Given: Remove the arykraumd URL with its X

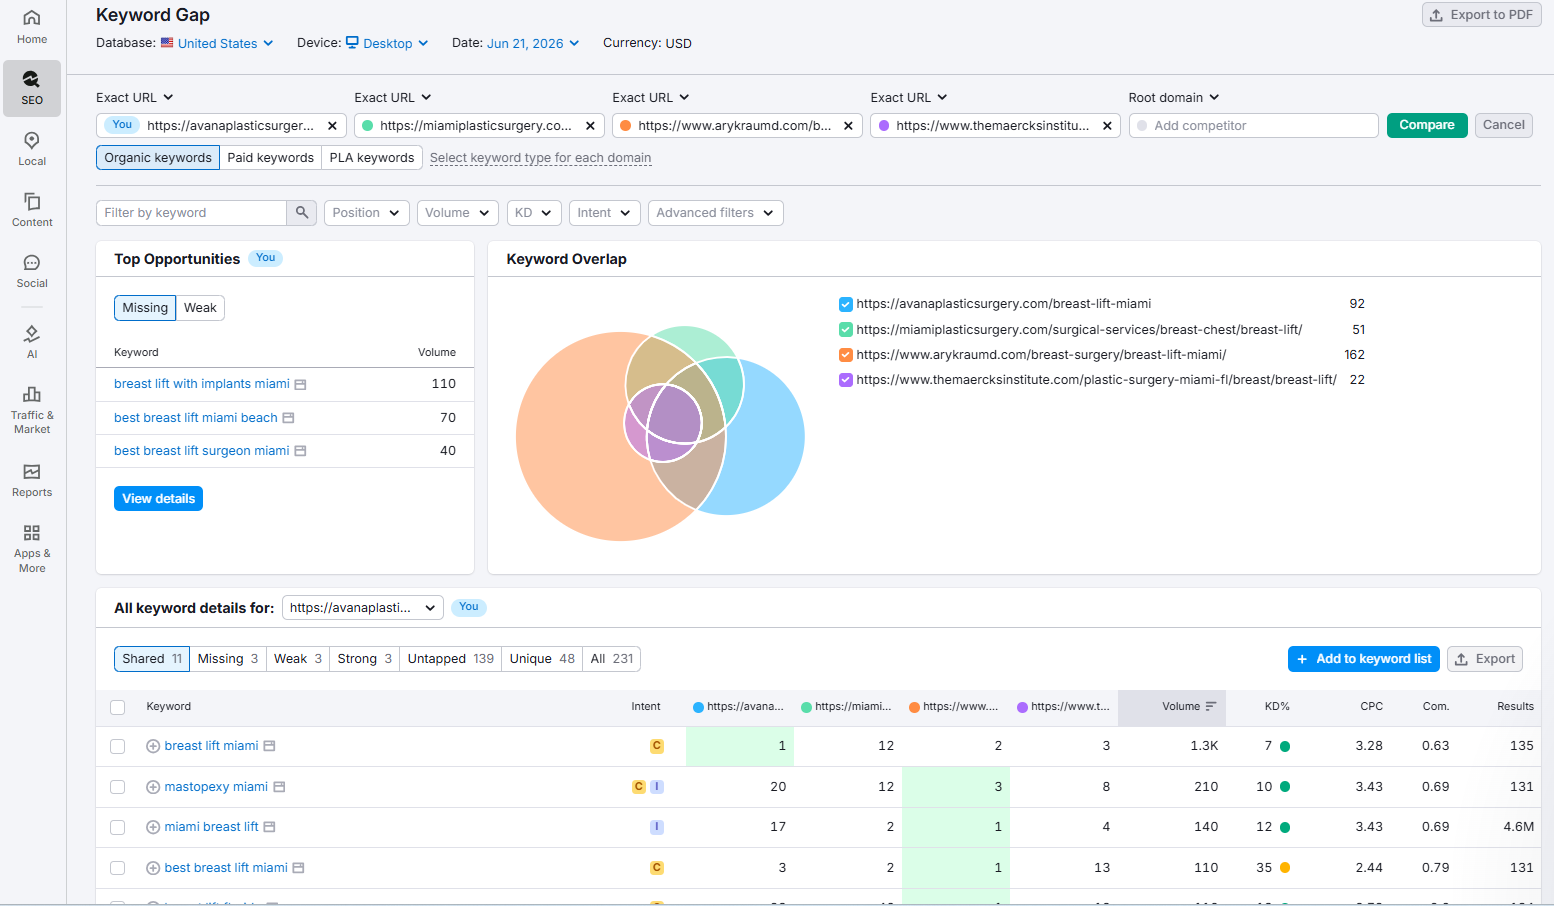Looking at the screenshot, I should click(x=848, y=126).
